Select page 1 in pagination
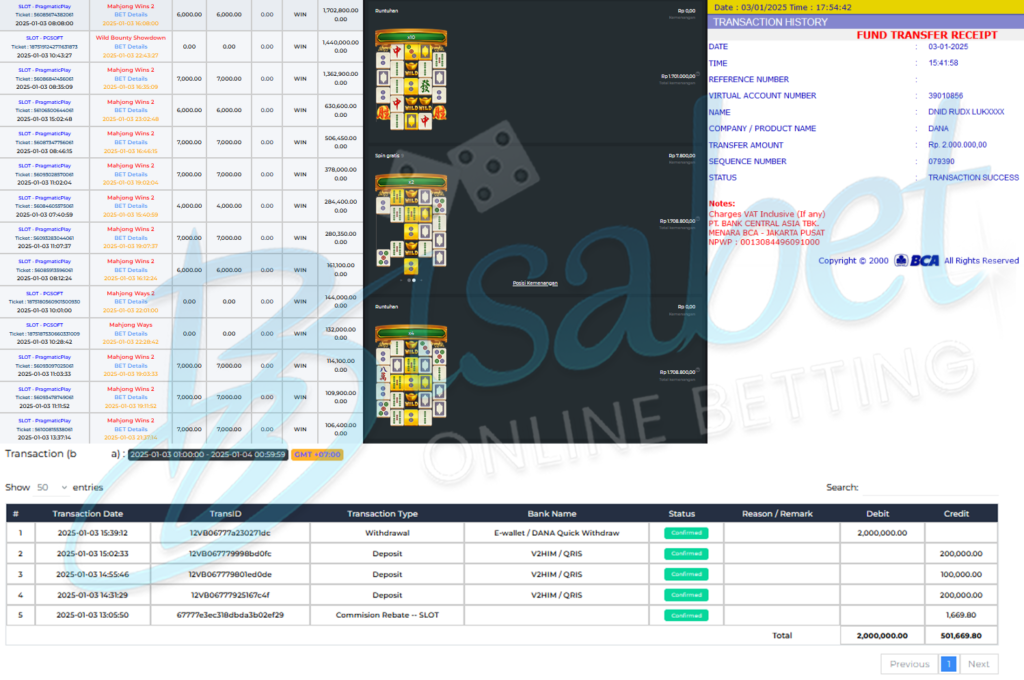Viewport: 1024px width, 680px height. coord(948,664)
